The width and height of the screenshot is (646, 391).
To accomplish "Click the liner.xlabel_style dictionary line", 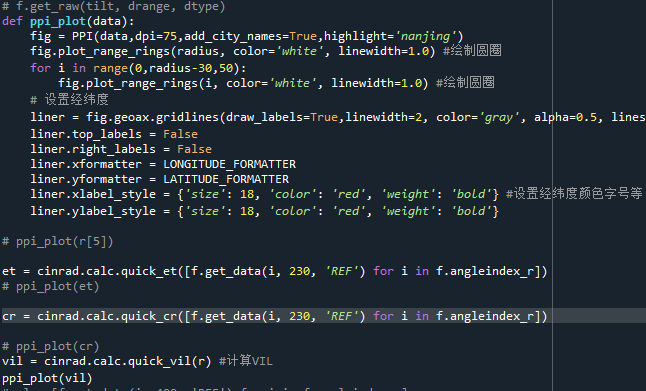I will 264,194.
